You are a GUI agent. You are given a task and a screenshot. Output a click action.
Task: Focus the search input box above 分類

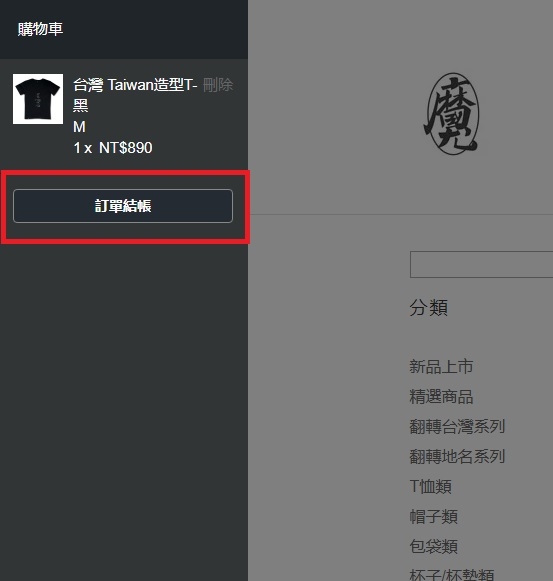click(x=481, y=264)
